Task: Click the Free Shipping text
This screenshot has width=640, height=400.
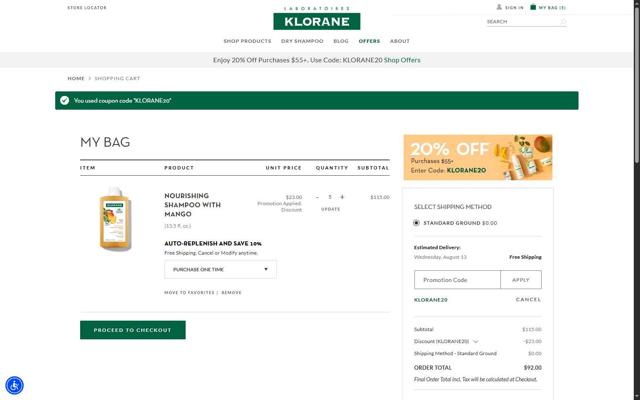Action: (525, 257)
